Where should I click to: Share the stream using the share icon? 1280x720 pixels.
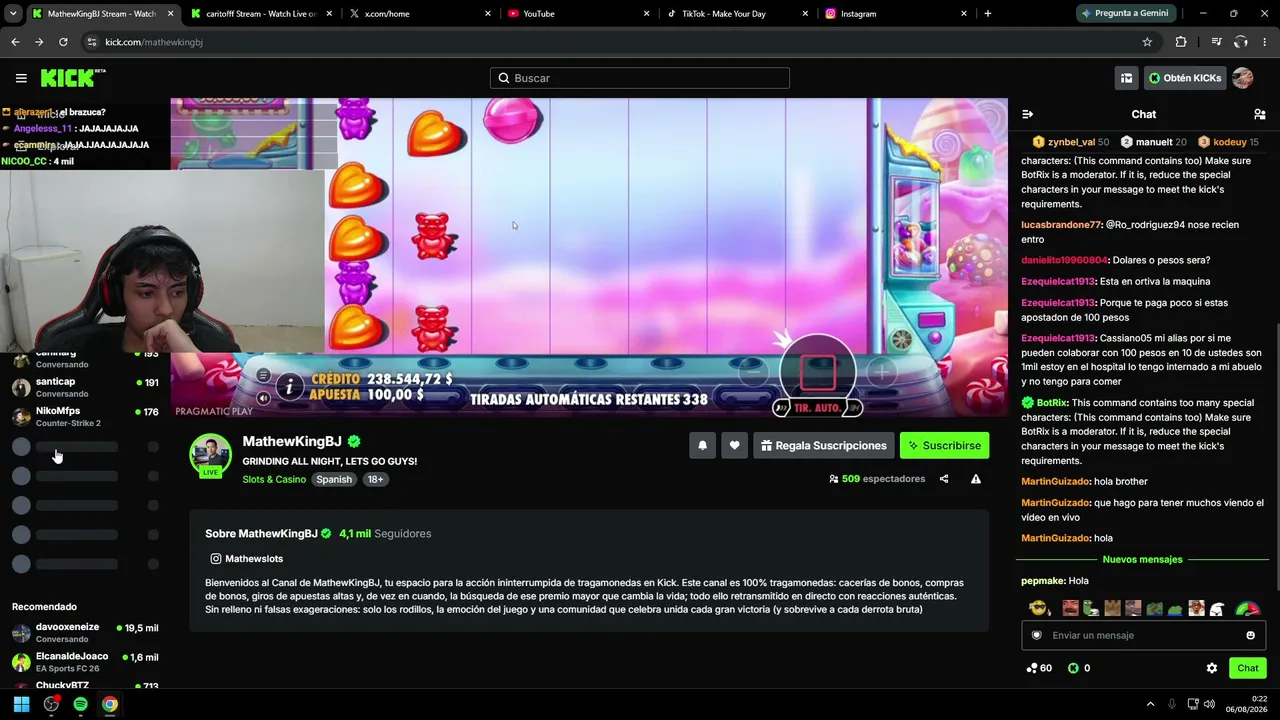tap(944, 479)
